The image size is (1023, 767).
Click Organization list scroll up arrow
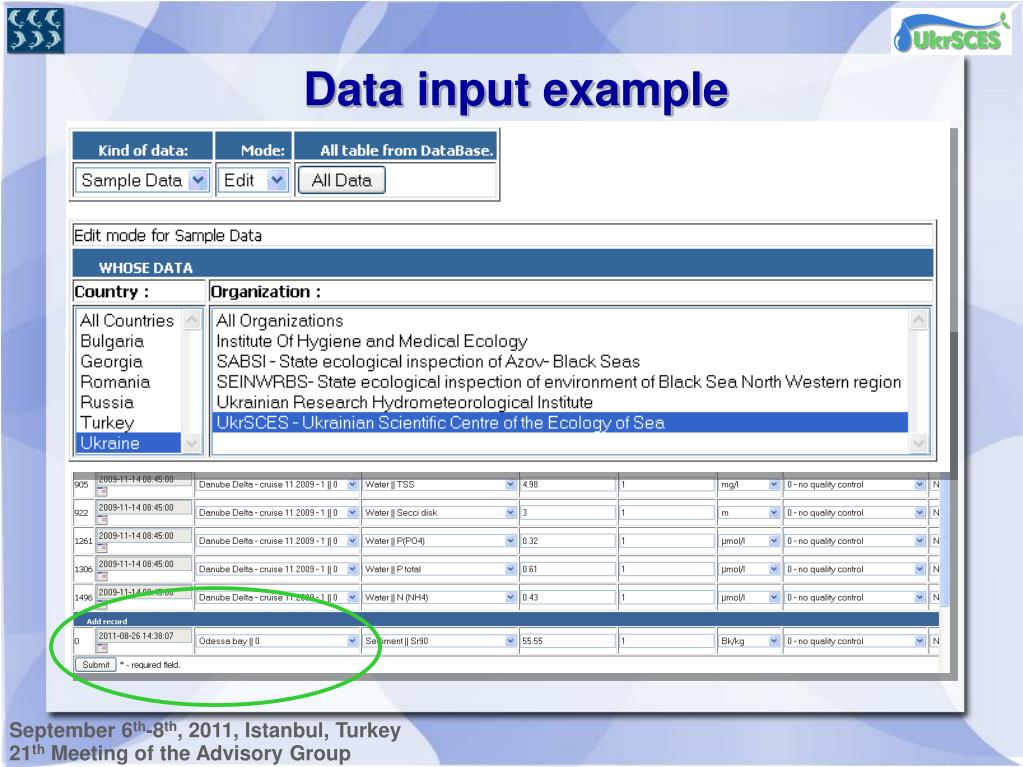pyautogui.click(x=919, y=320)
